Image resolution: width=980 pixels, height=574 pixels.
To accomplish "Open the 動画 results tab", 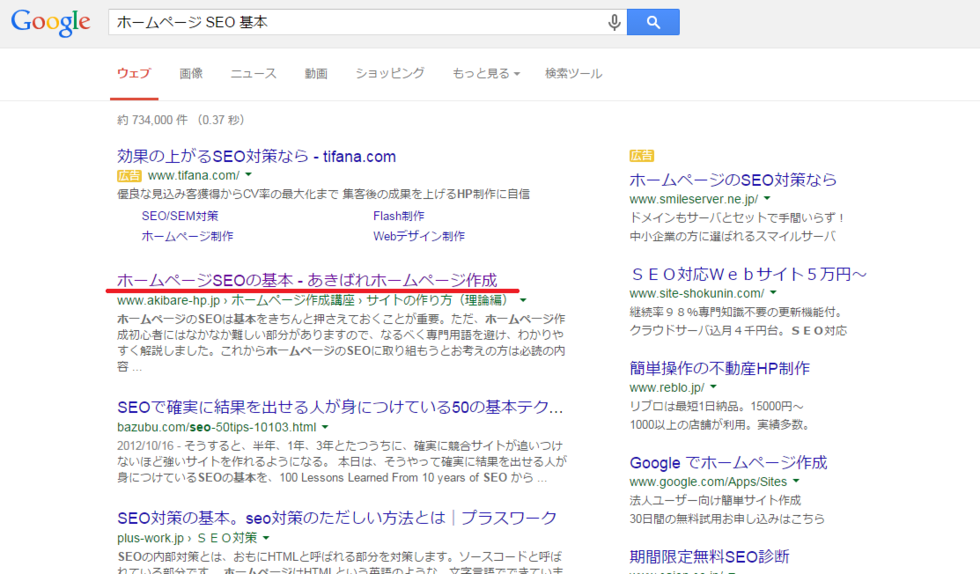I will click(316, 73).
